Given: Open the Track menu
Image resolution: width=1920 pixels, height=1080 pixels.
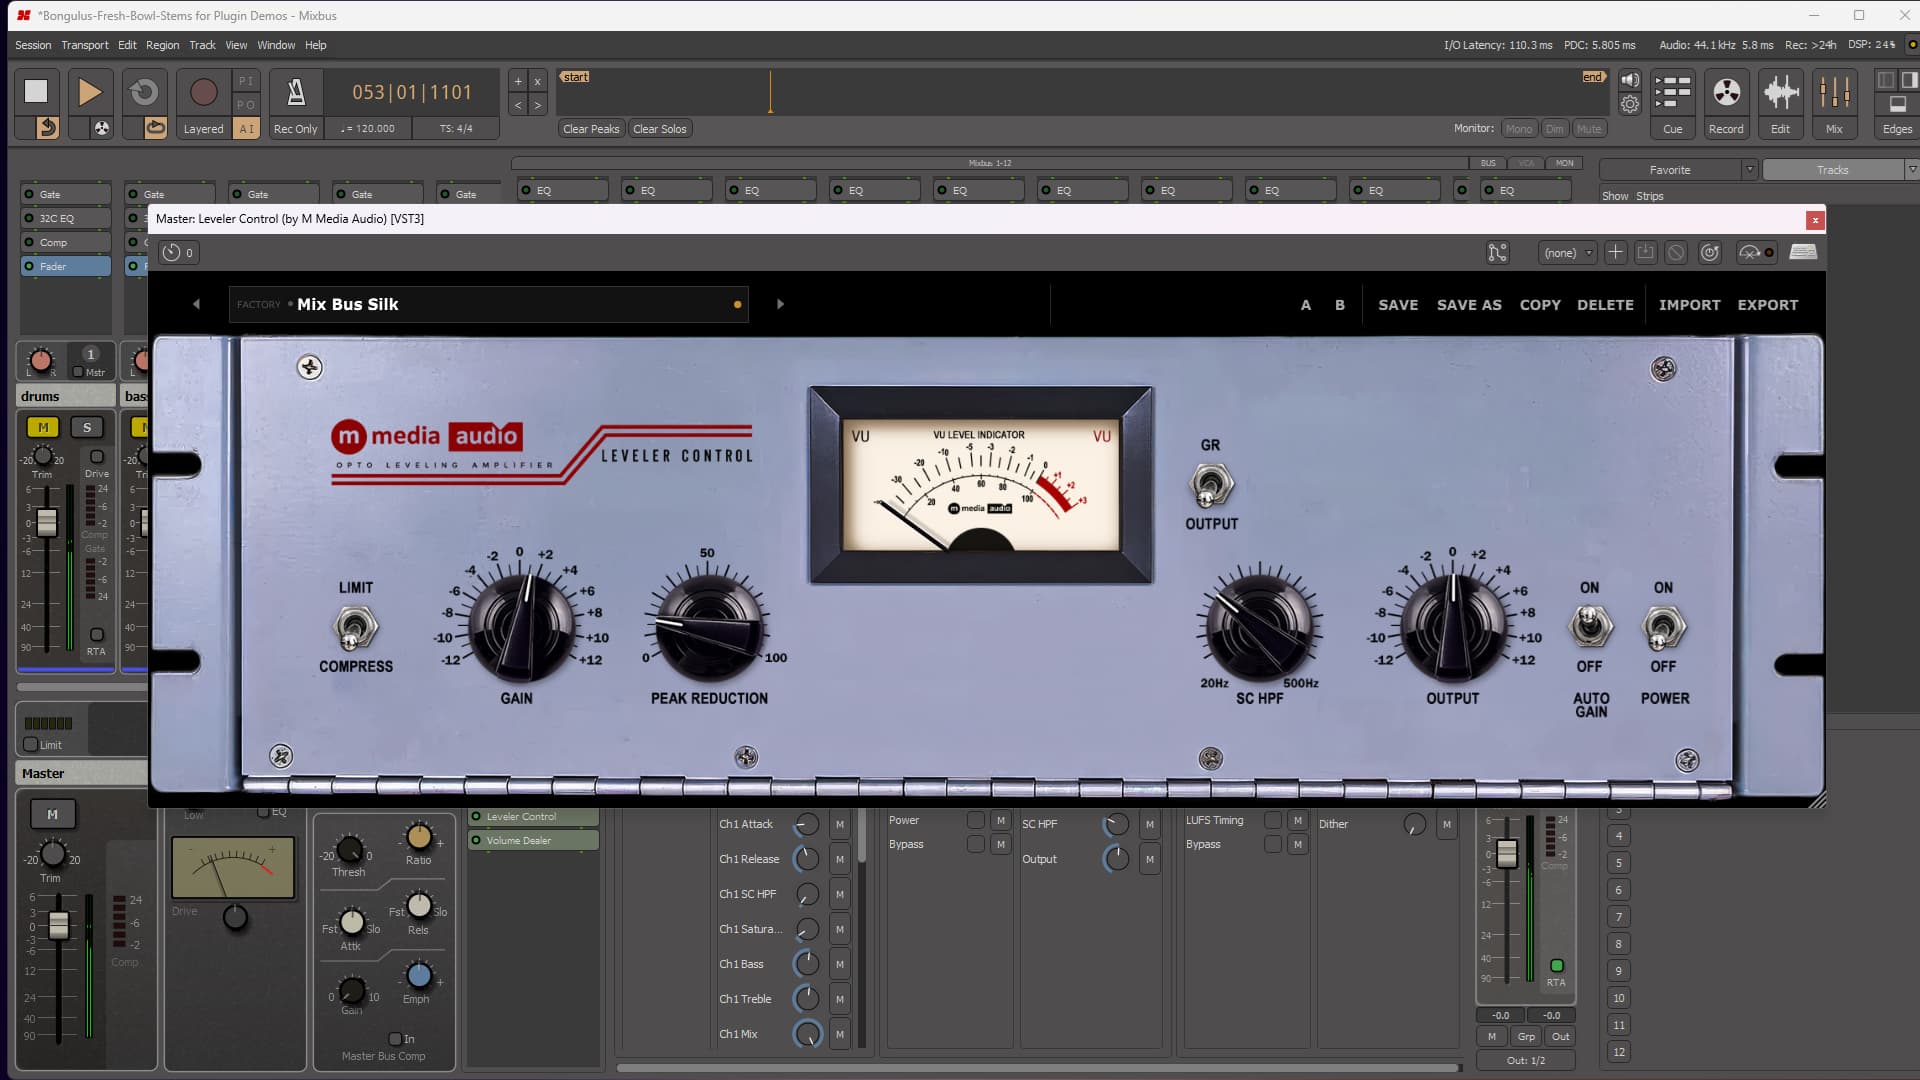Looking at the screenshot, I should point(202,45).
